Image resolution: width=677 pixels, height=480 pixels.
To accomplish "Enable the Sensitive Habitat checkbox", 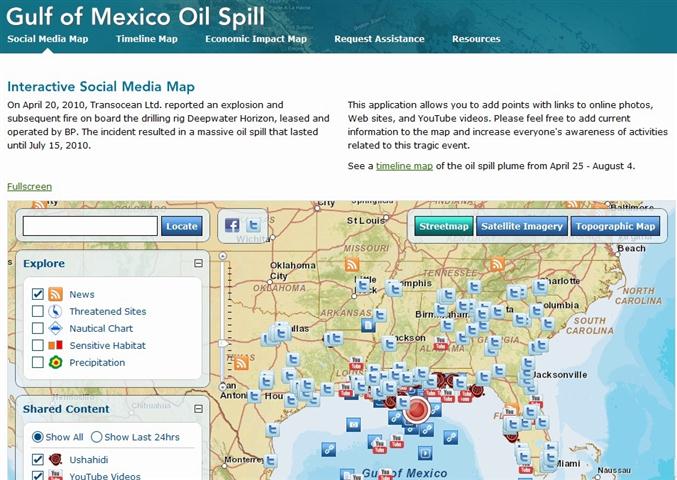I will [x=38, y=345].
